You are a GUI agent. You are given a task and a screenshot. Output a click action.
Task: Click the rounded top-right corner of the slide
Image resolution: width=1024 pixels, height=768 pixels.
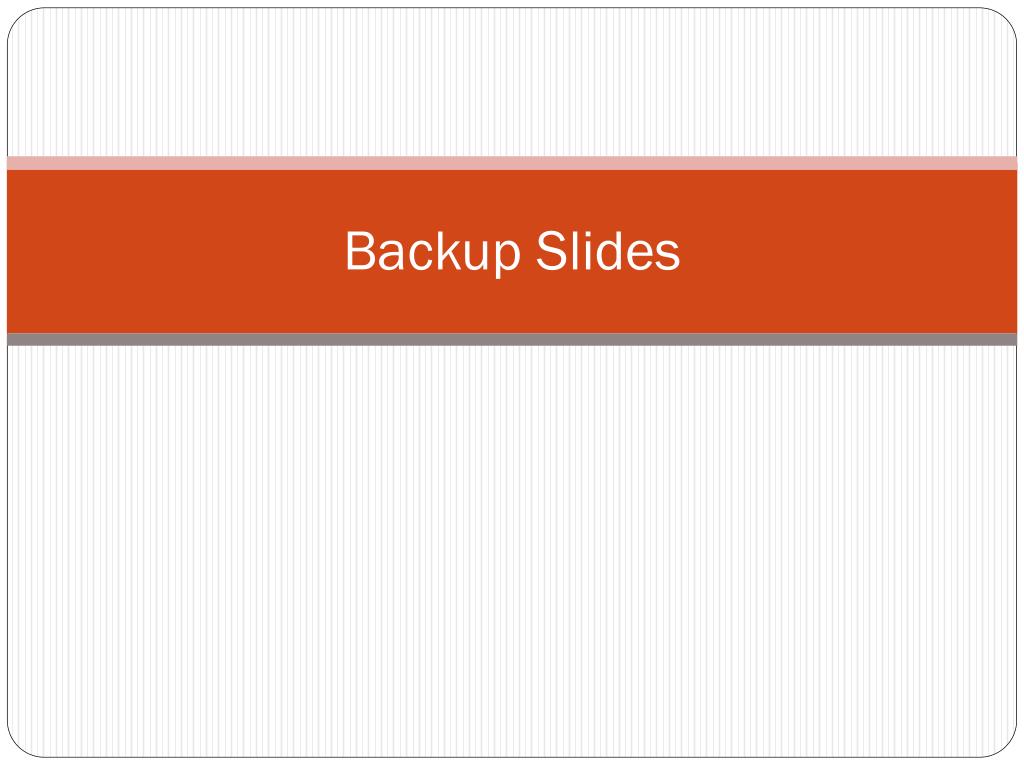click(1004, 21)
